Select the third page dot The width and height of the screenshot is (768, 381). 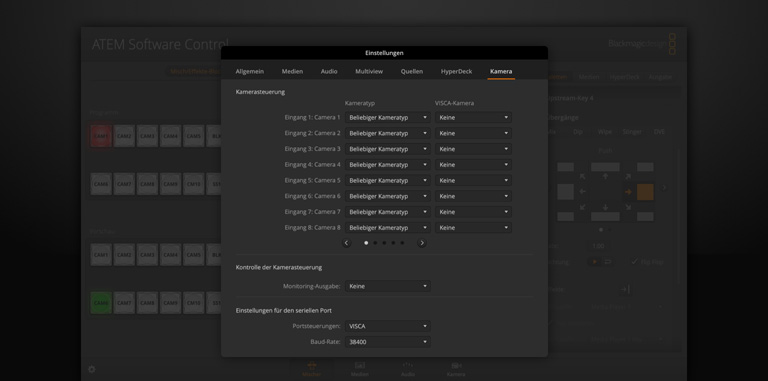(x=384, y=243)
